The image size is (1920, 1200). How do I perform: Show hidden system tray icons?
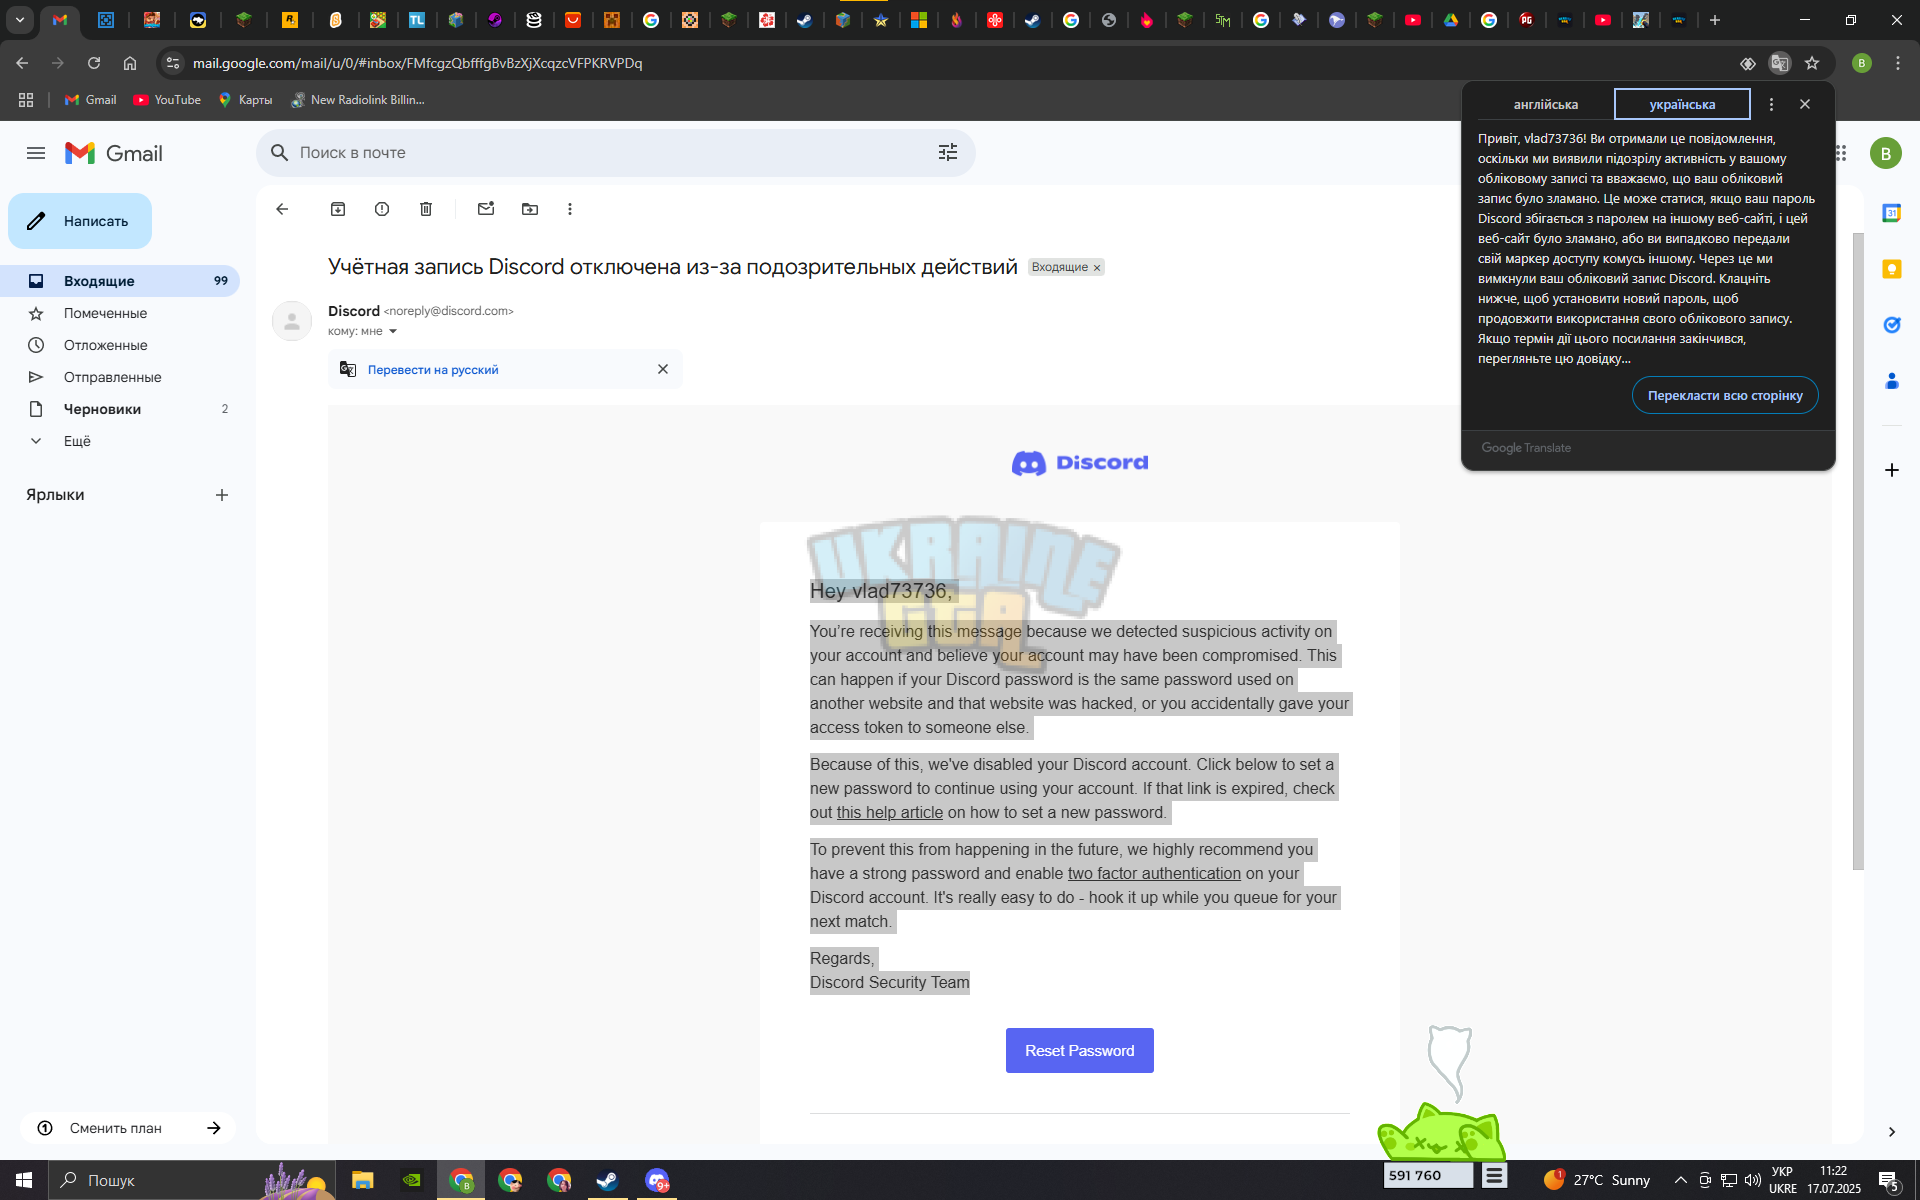[x=1680, y=1180]
